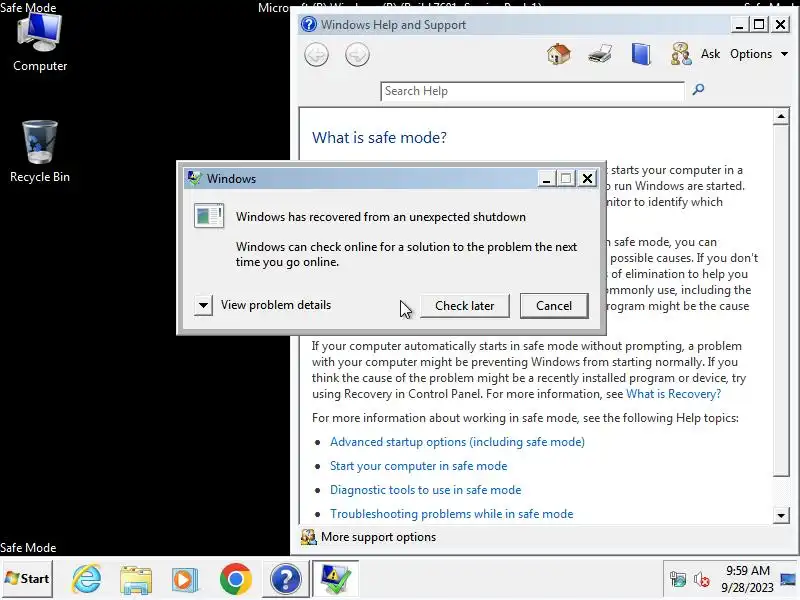The width and height of the screenshot is (800, 600).
Task: Click the Check later button
Action: (464, 306)
